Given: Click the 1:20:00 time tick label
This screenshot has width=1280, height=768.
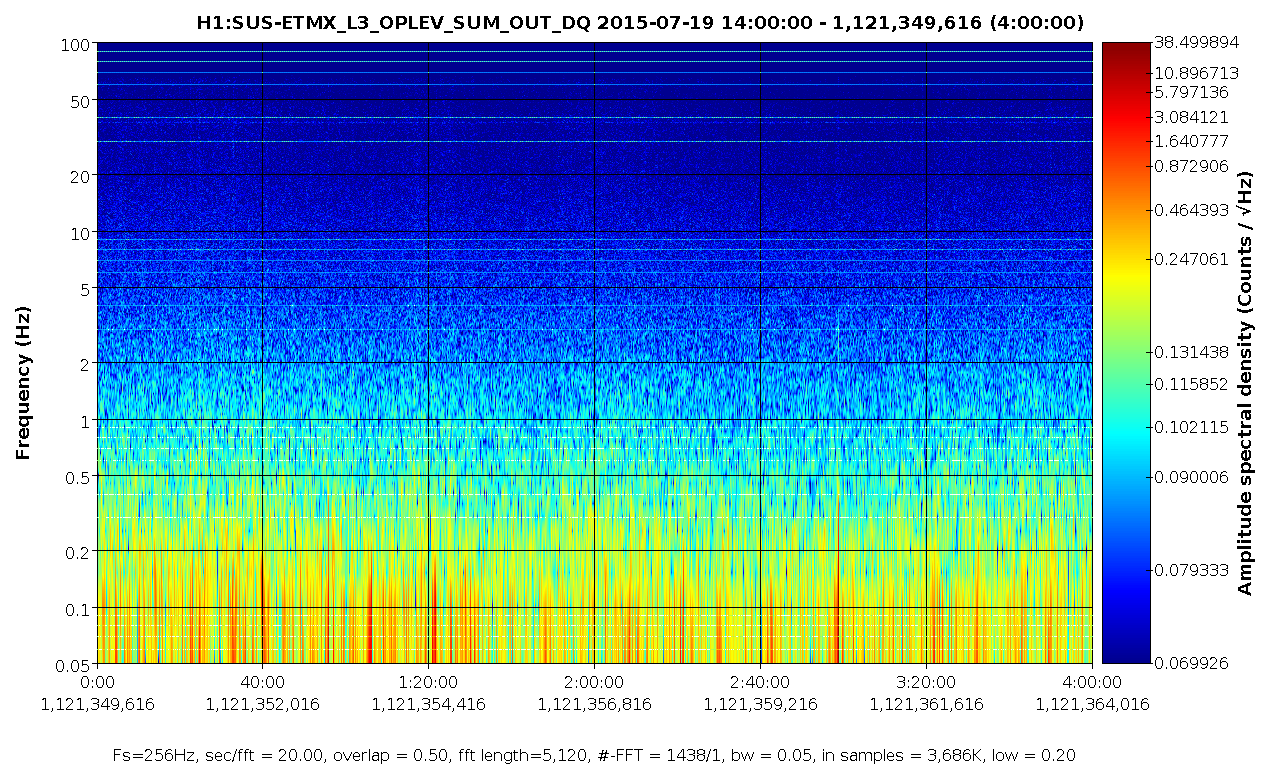Looking at the screenshot, I should [x=428, y=682].
